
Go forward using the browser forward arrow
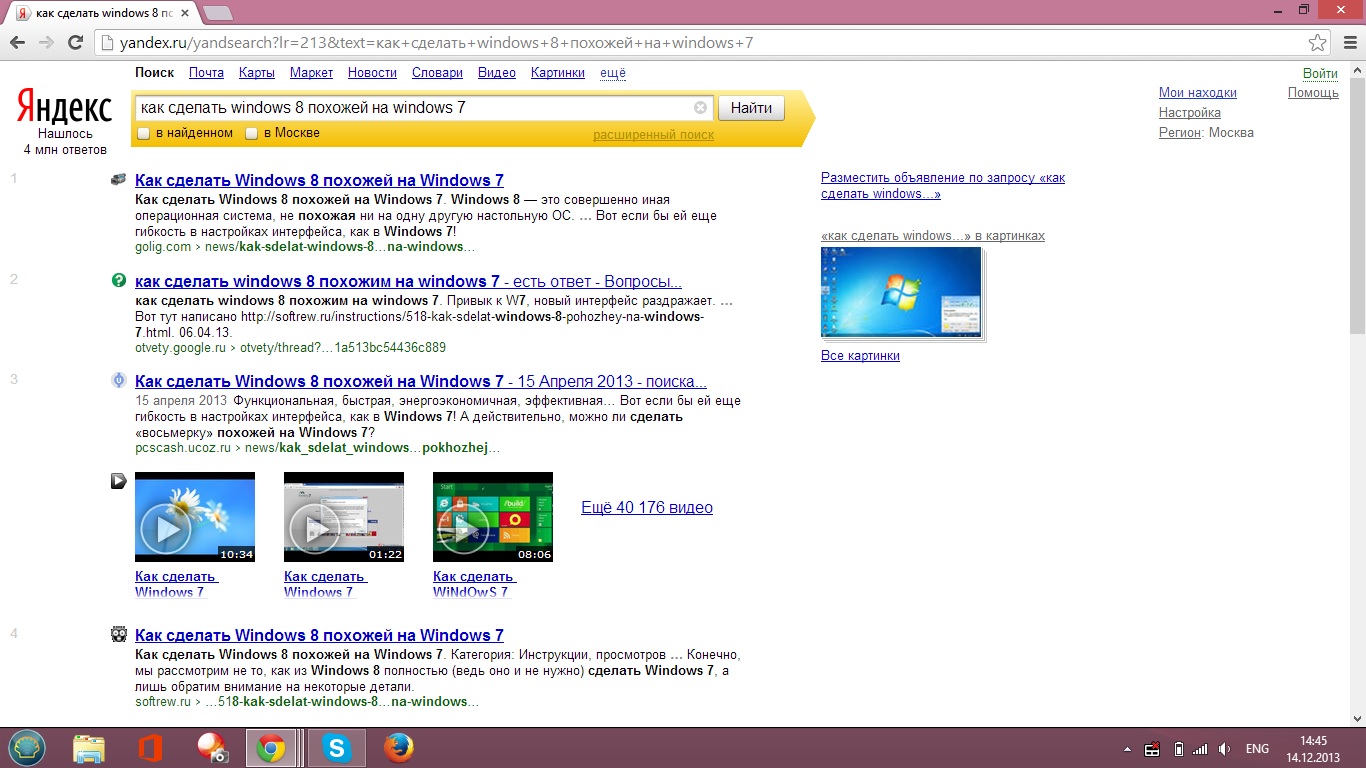pyautogui.click(x=46, y=43)
